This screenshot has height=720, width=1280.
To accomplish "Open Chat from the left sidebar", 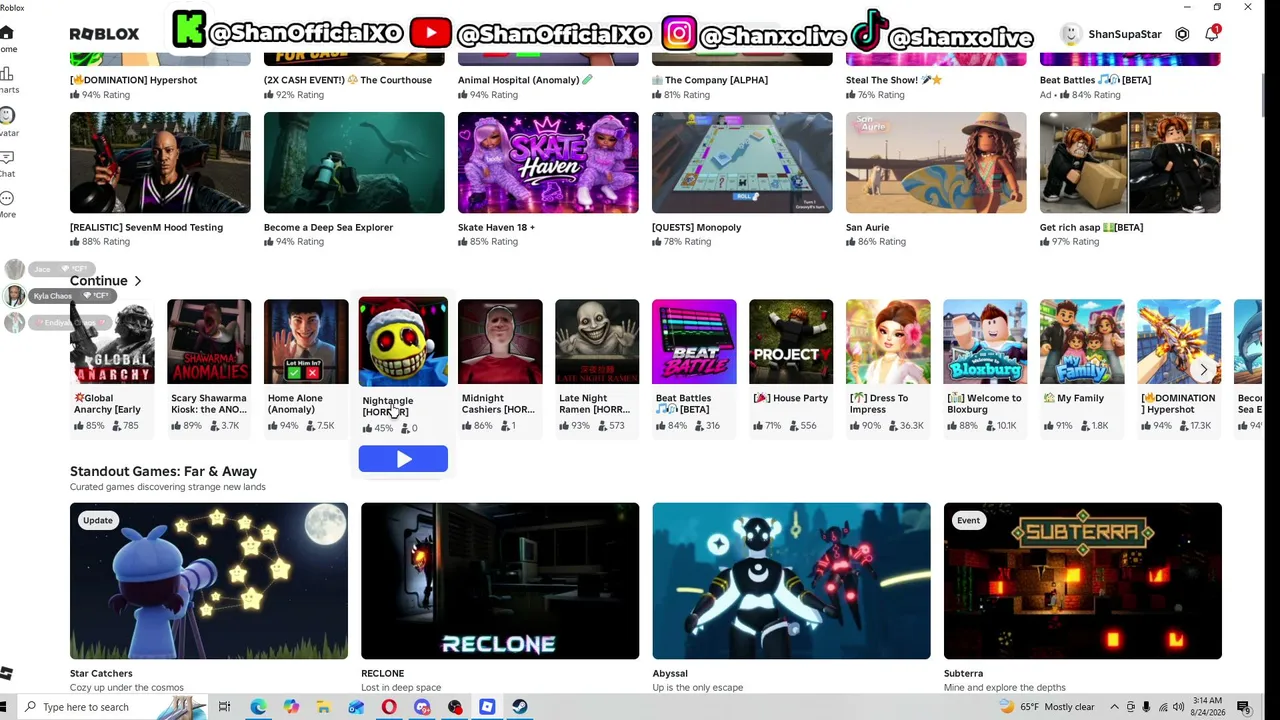I will (x=7, y=164).
